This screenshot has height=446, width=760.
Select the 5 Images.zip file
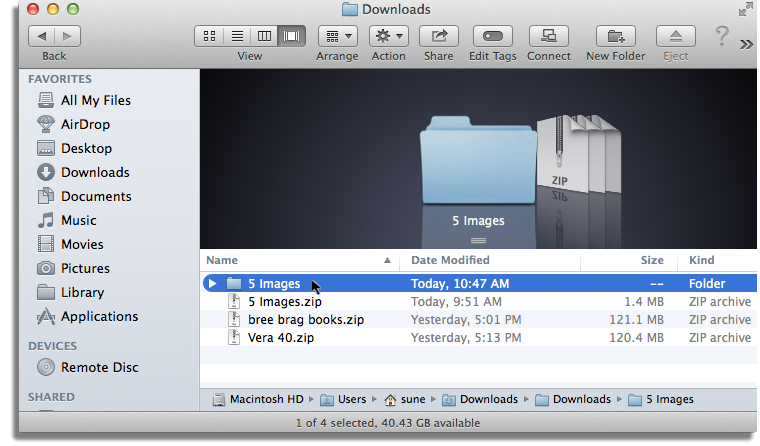point(285,302)
